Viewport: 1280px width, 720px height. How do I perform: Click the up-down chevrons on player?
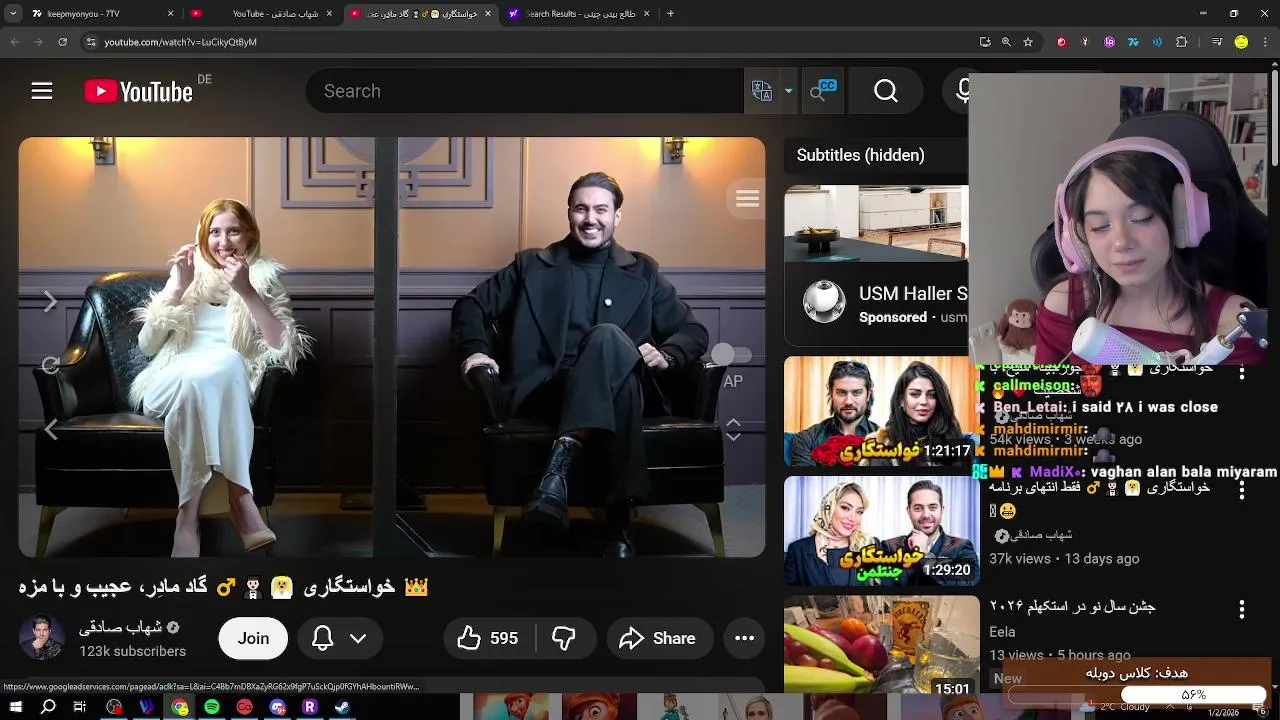coord(733,429)
